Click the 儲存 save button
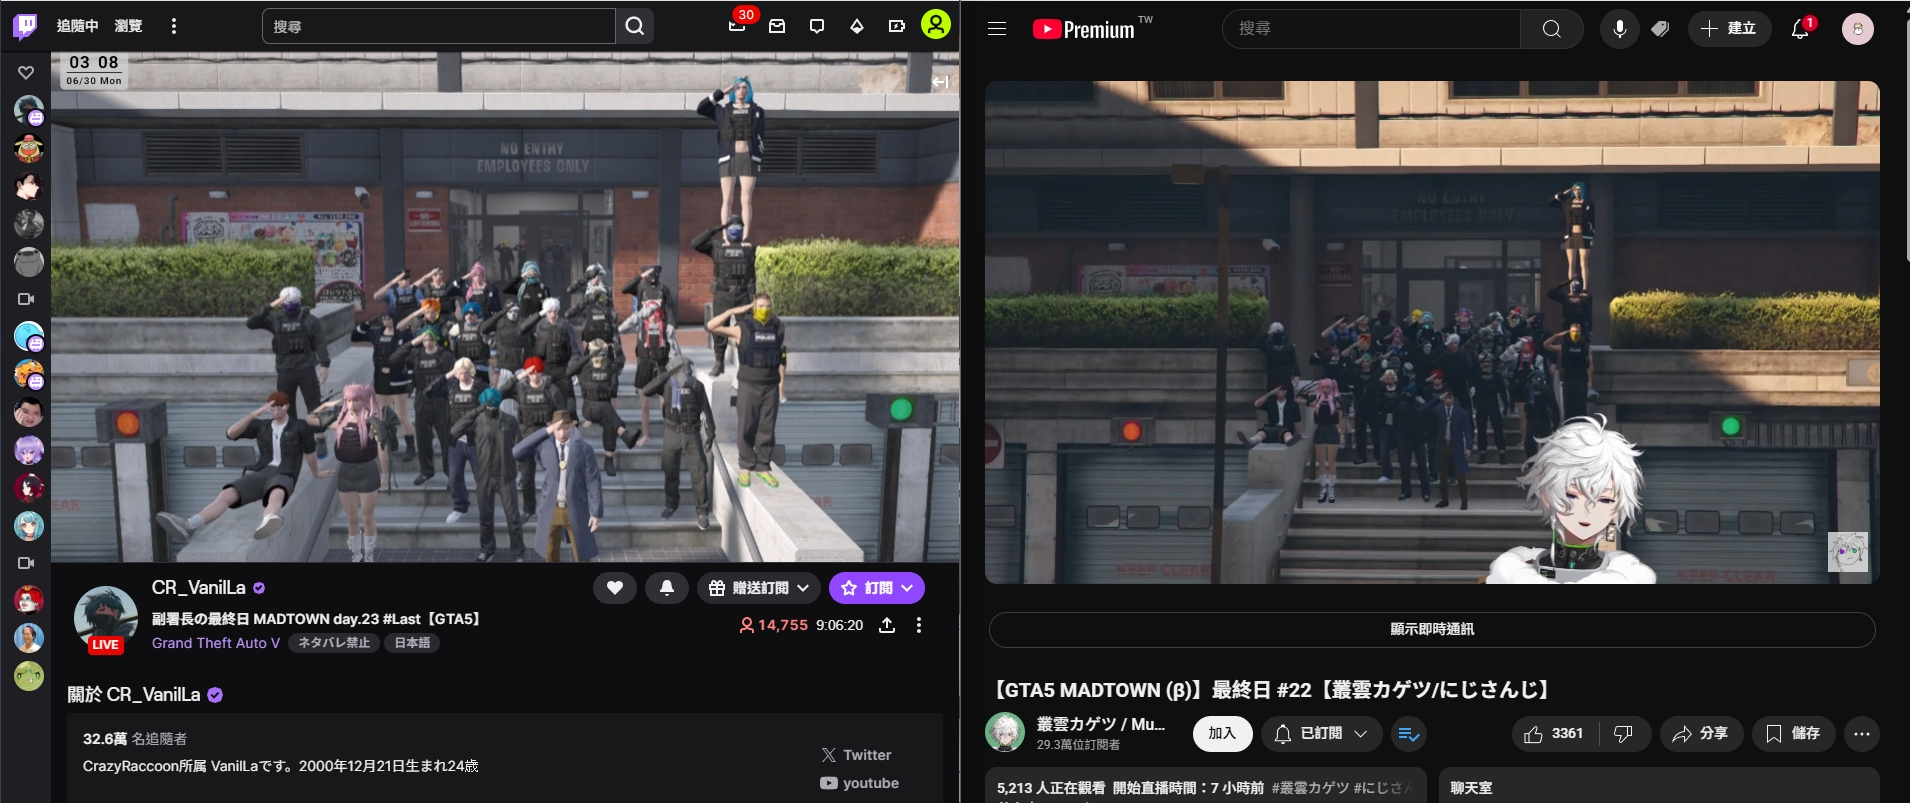This screenshot has height=803, width=1910. coord(1793,734)
